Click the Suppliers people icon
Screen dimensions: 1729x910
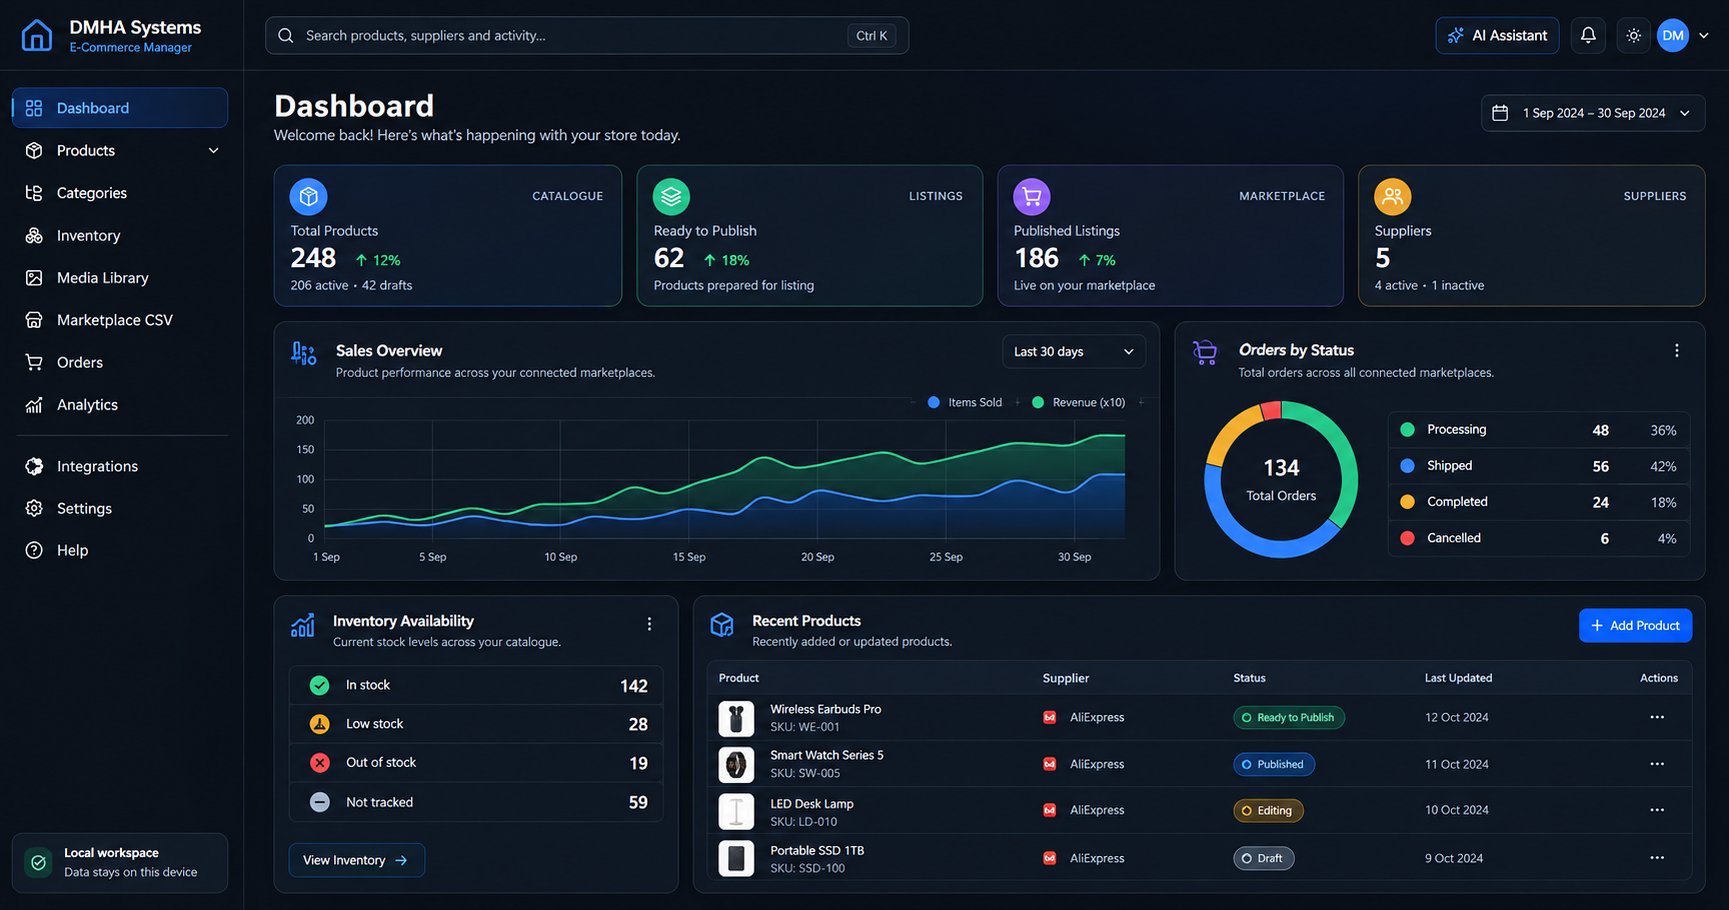click(x=1393, y=197)
